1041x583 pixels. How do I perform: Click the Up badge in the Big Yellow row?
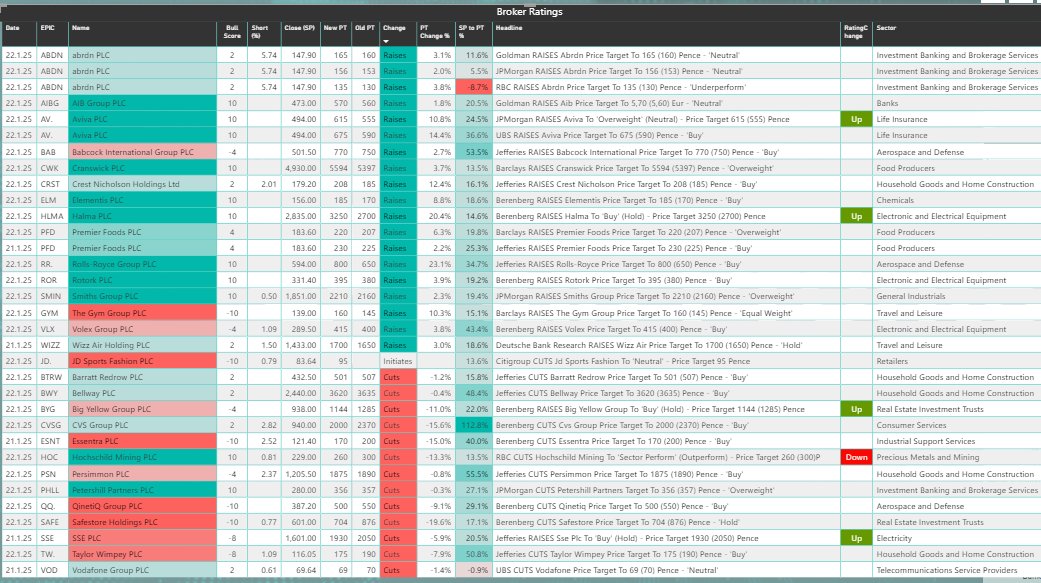tap(856, 409)
